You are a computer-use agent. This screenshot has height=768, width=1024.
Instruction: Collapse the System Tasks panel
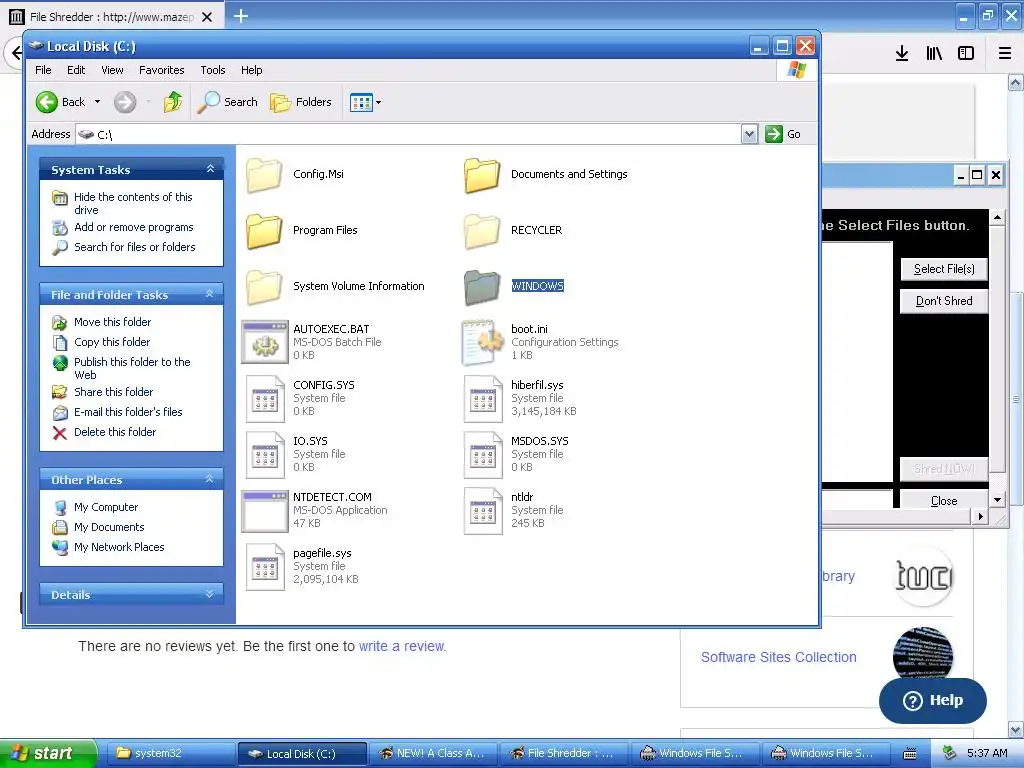click(210, 169)
